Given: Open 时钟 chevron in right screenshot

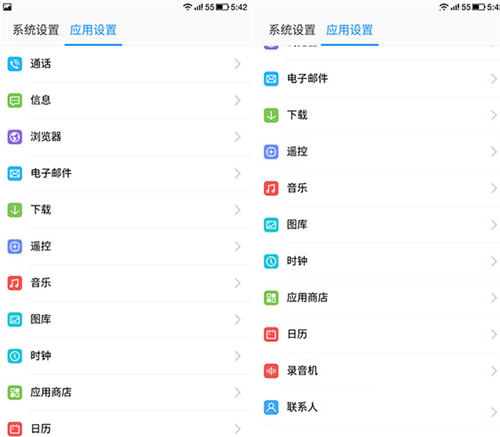Looking at the screenshot, I should [494, 261].
